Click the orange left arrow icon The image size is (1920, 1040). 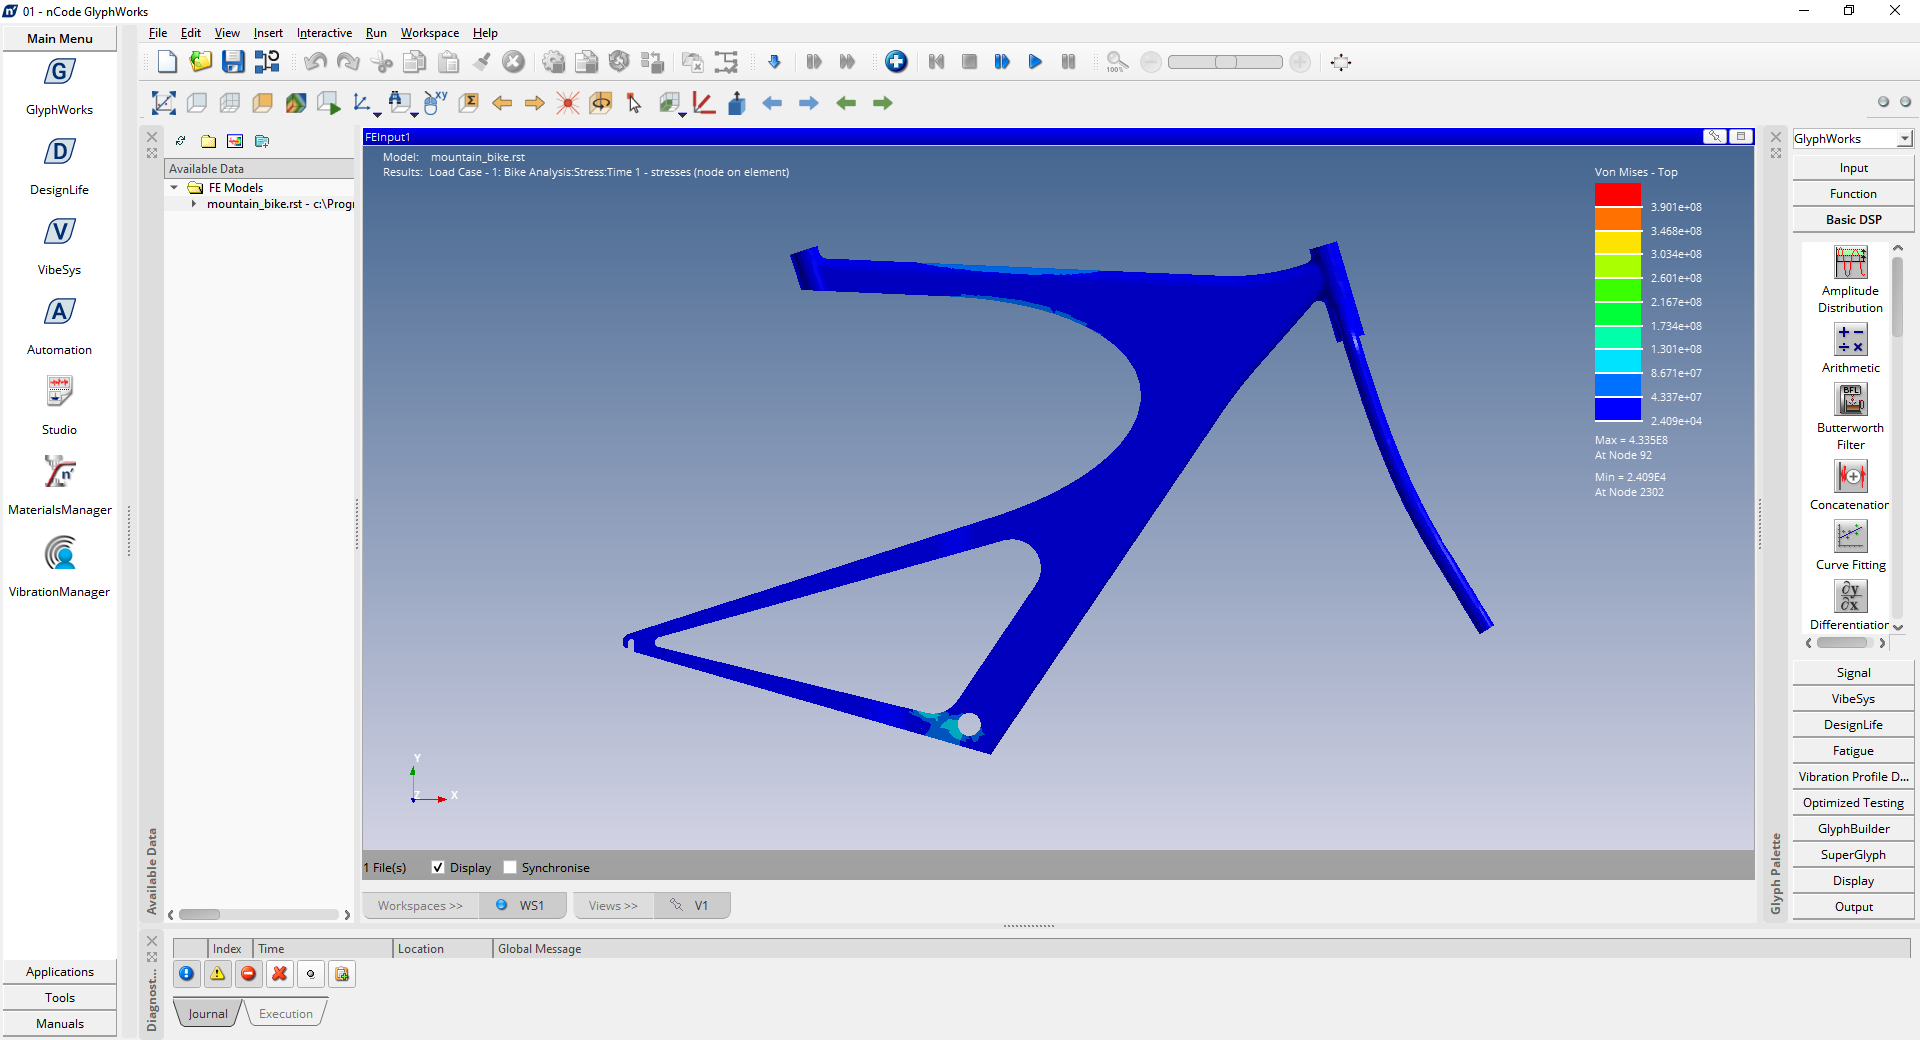[502, 103]
